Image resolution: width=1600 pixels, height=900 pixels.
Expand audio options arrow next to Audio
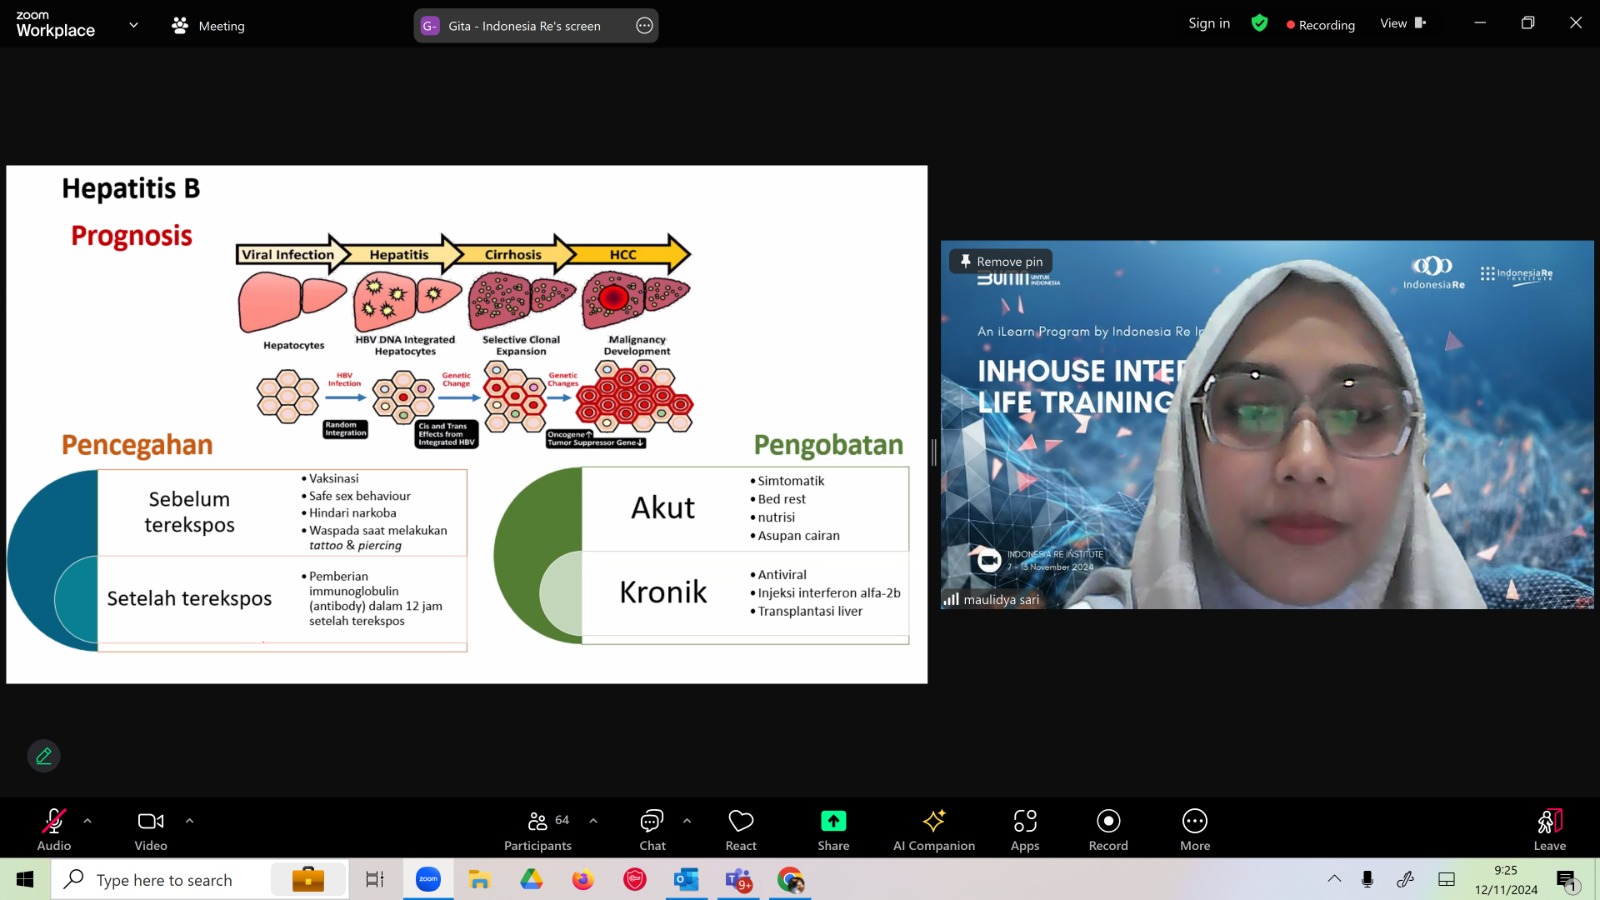[88, 821]
